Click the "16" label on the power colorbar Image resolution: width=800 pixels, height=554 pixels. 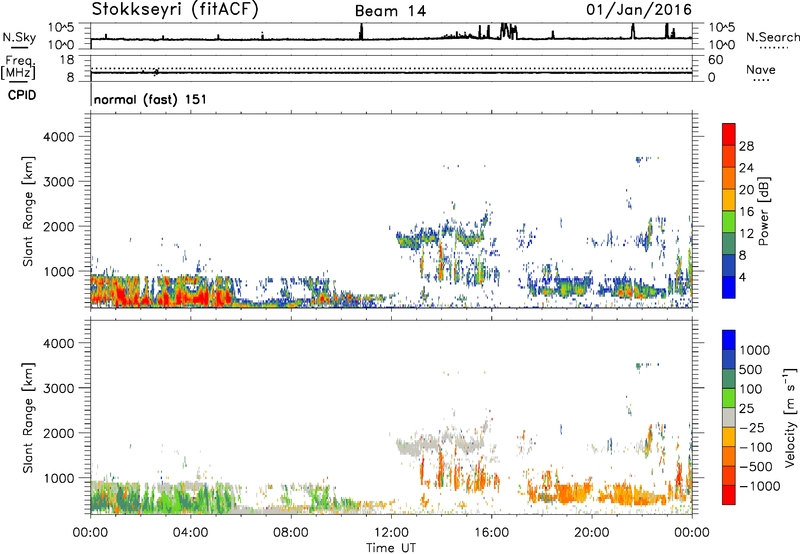746,212
